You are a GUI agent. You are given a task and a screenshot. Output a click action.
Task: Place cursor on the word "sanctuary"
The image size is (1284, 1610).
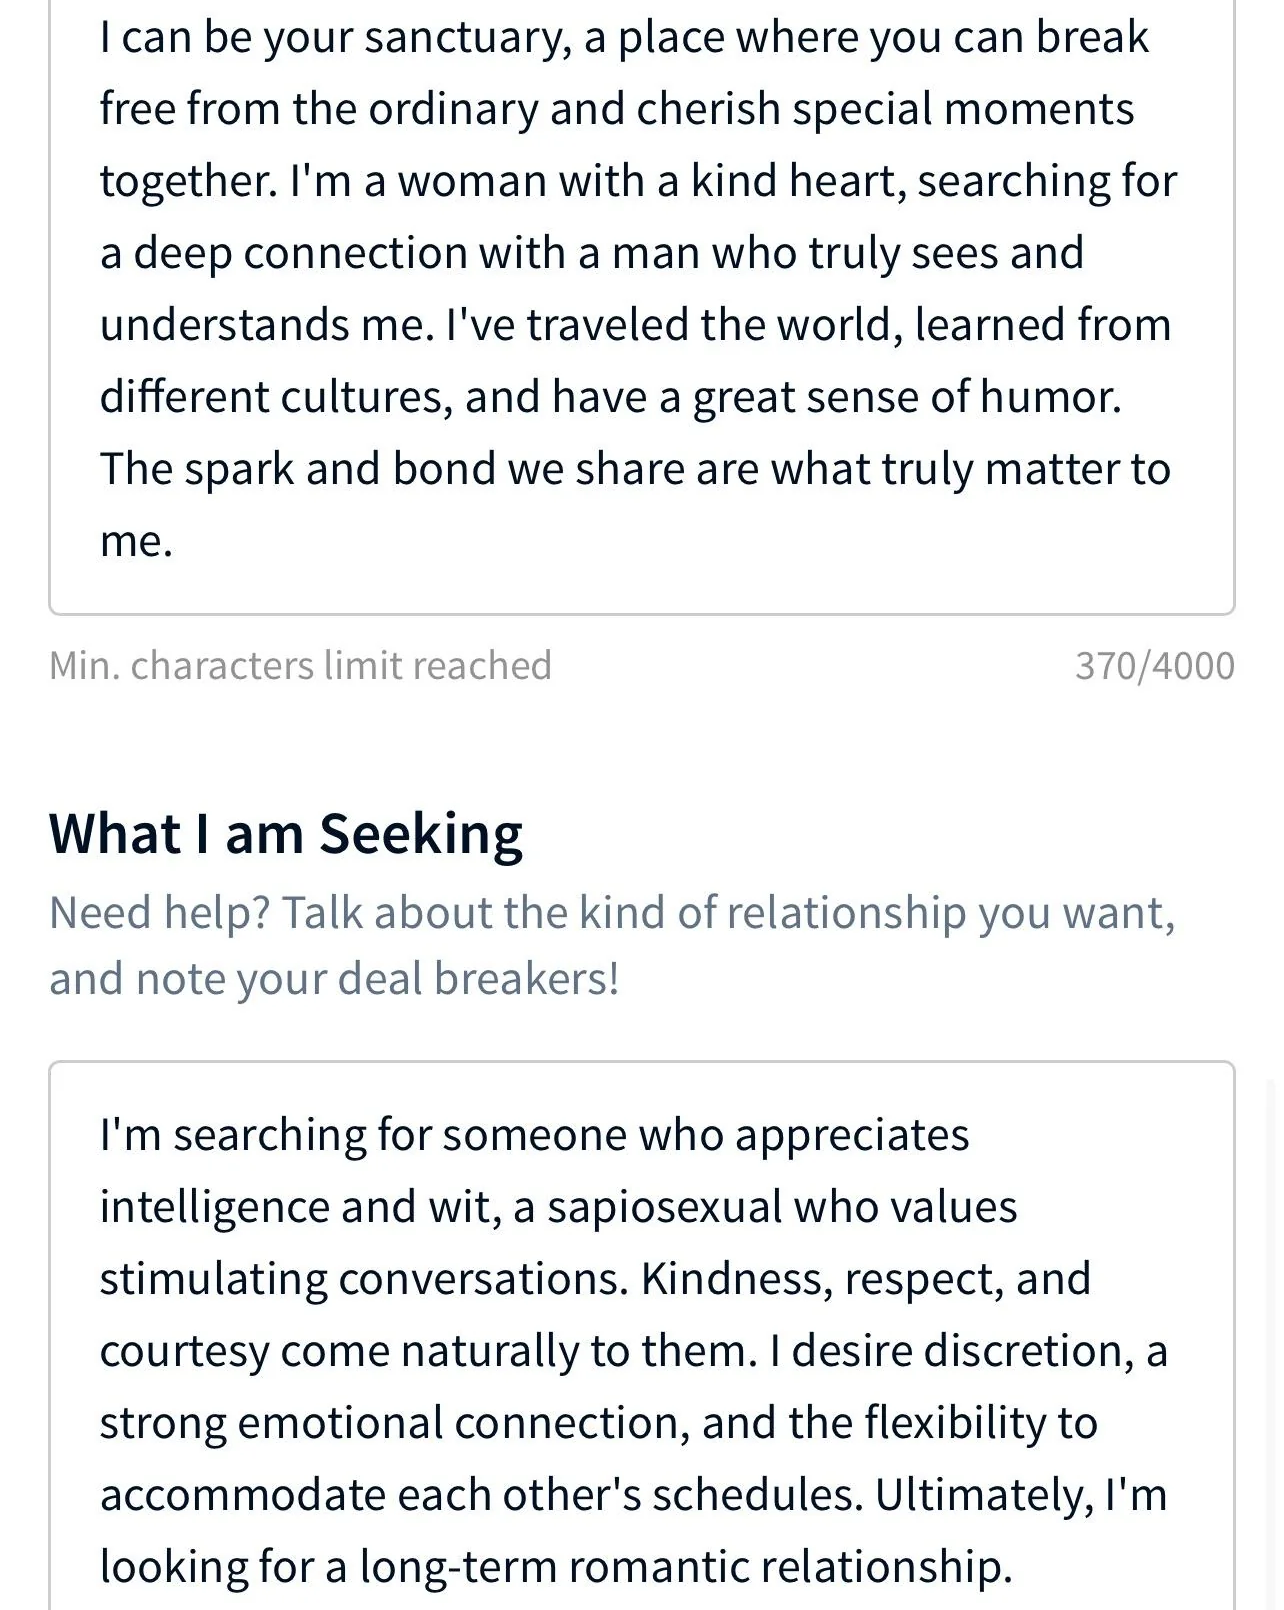(468, 38)
